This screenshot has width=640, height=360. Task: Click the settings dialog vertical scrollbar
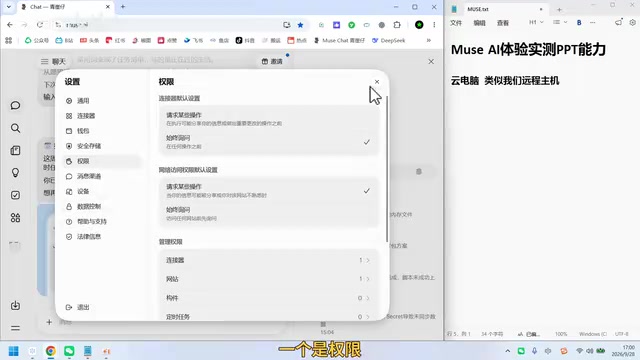[387, 168]
